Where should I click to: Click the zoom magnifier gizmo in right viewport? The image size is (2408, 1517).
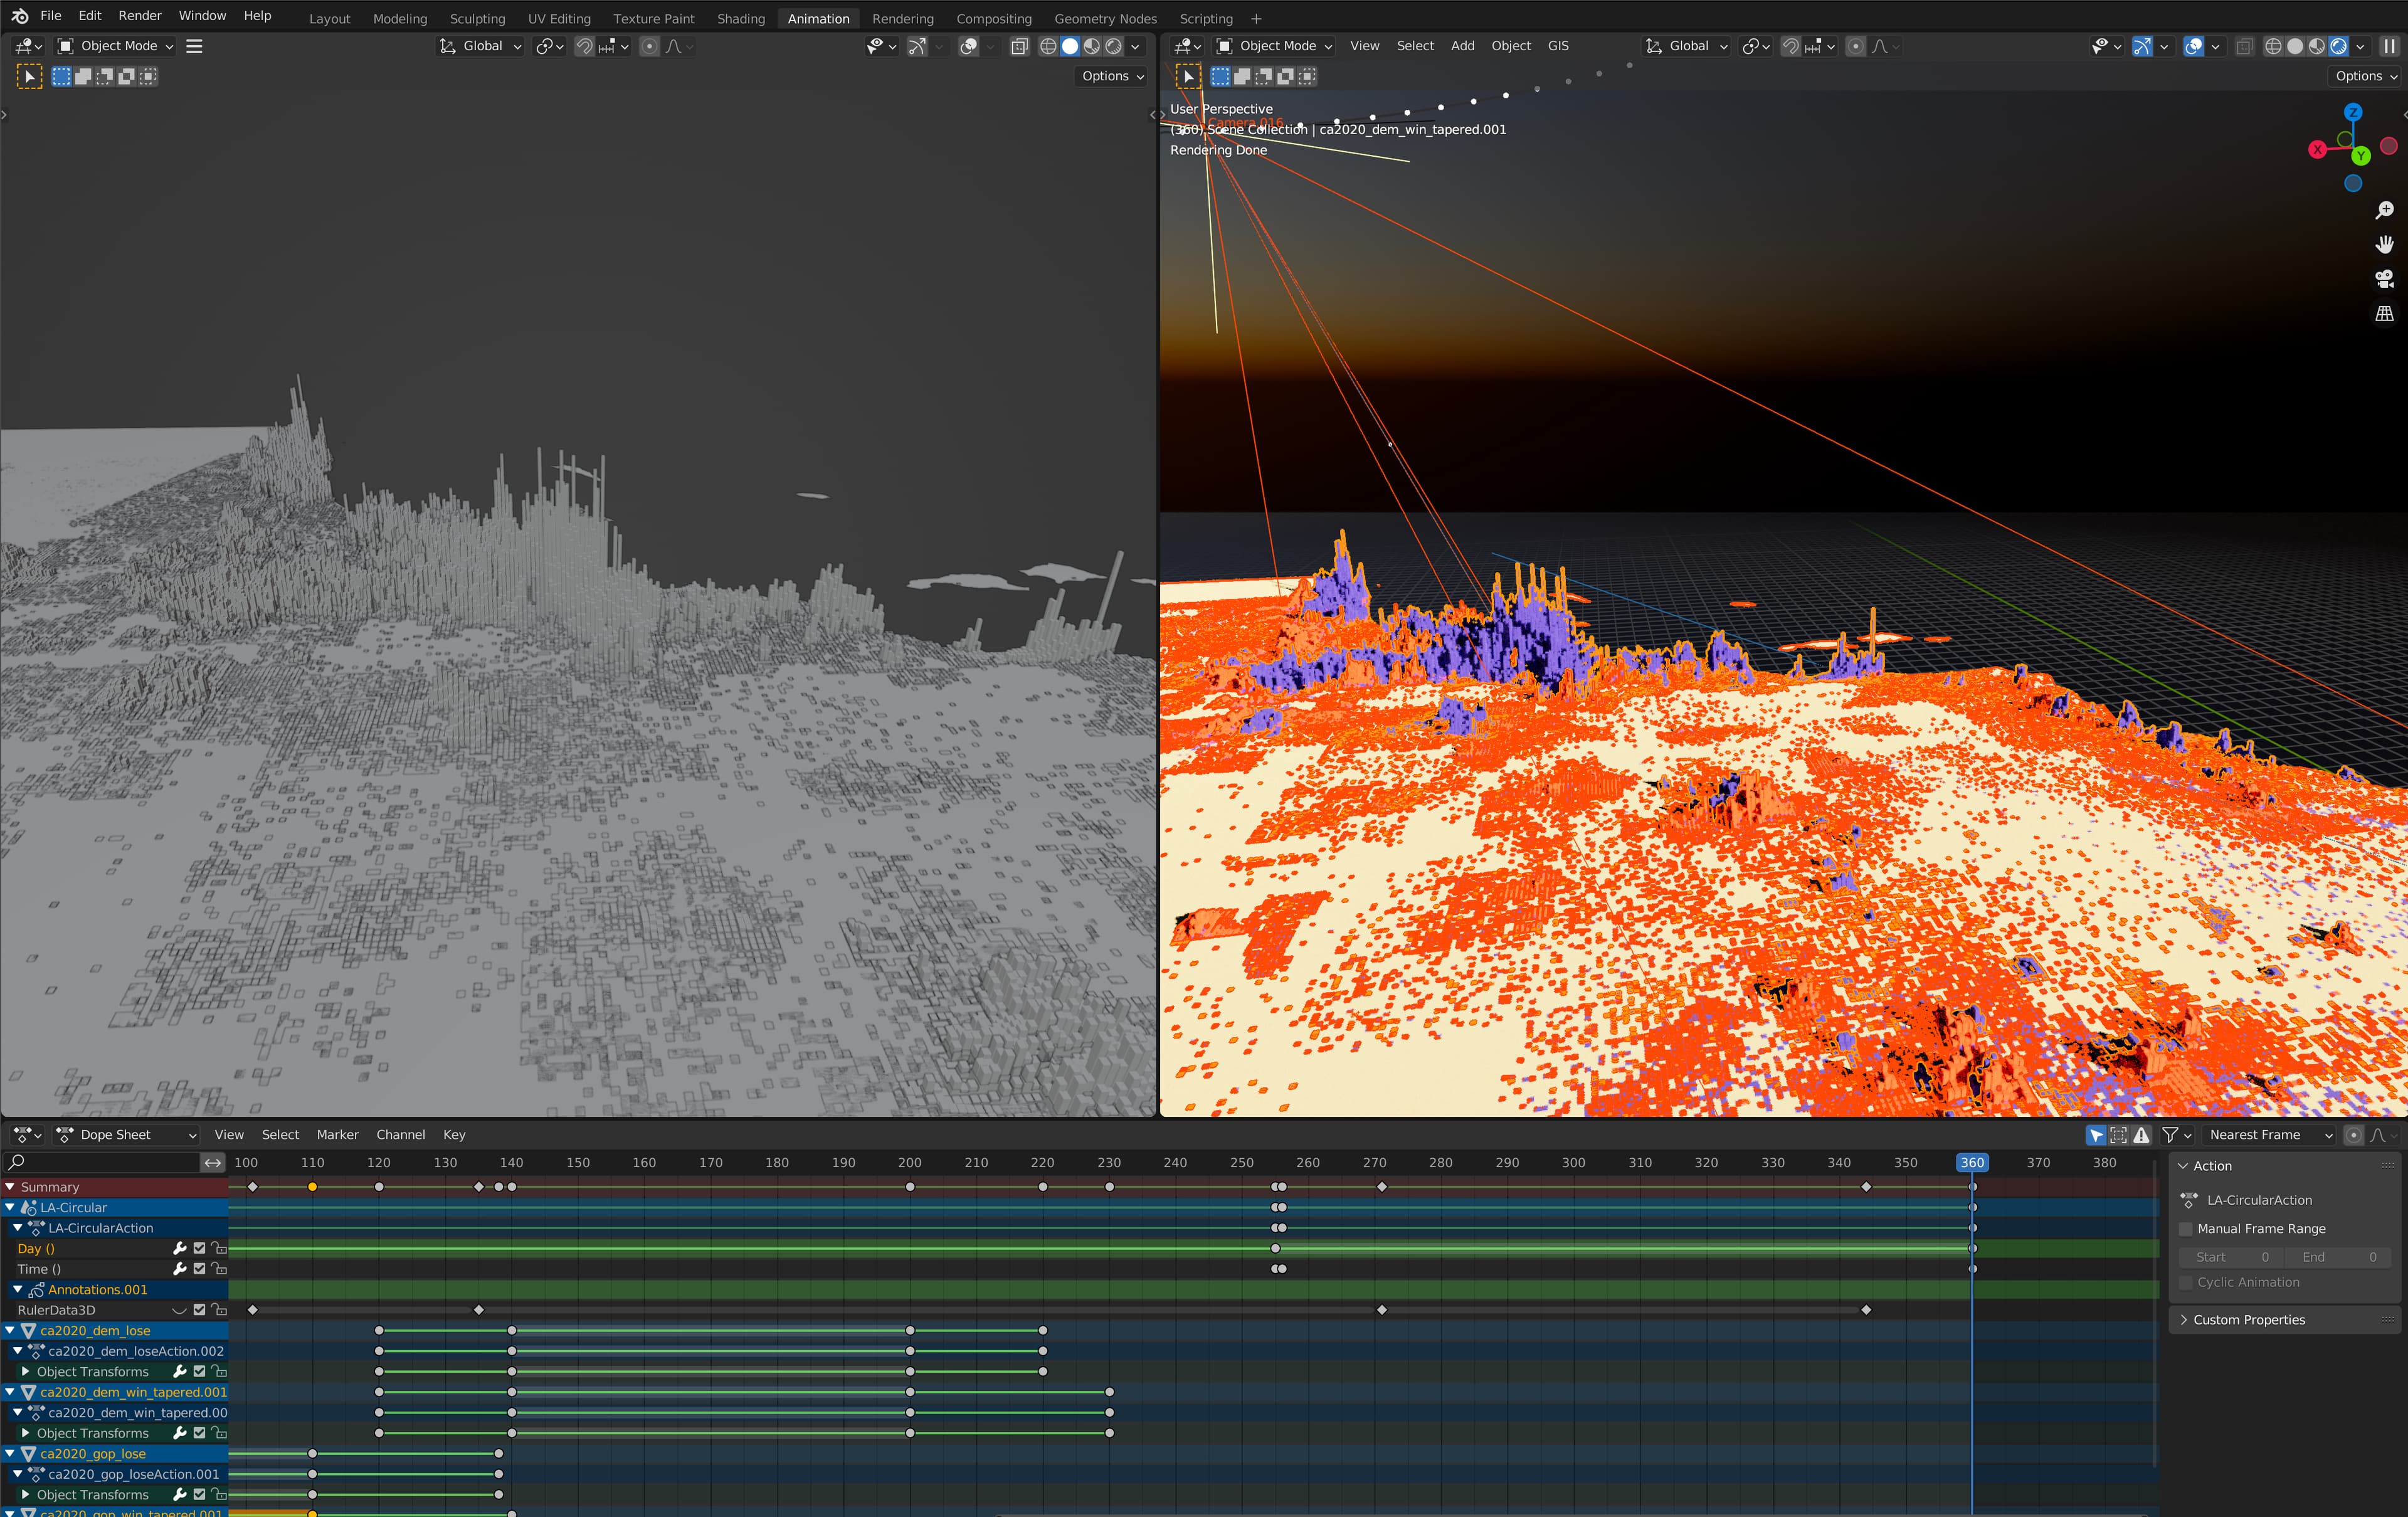[2385, 210]
